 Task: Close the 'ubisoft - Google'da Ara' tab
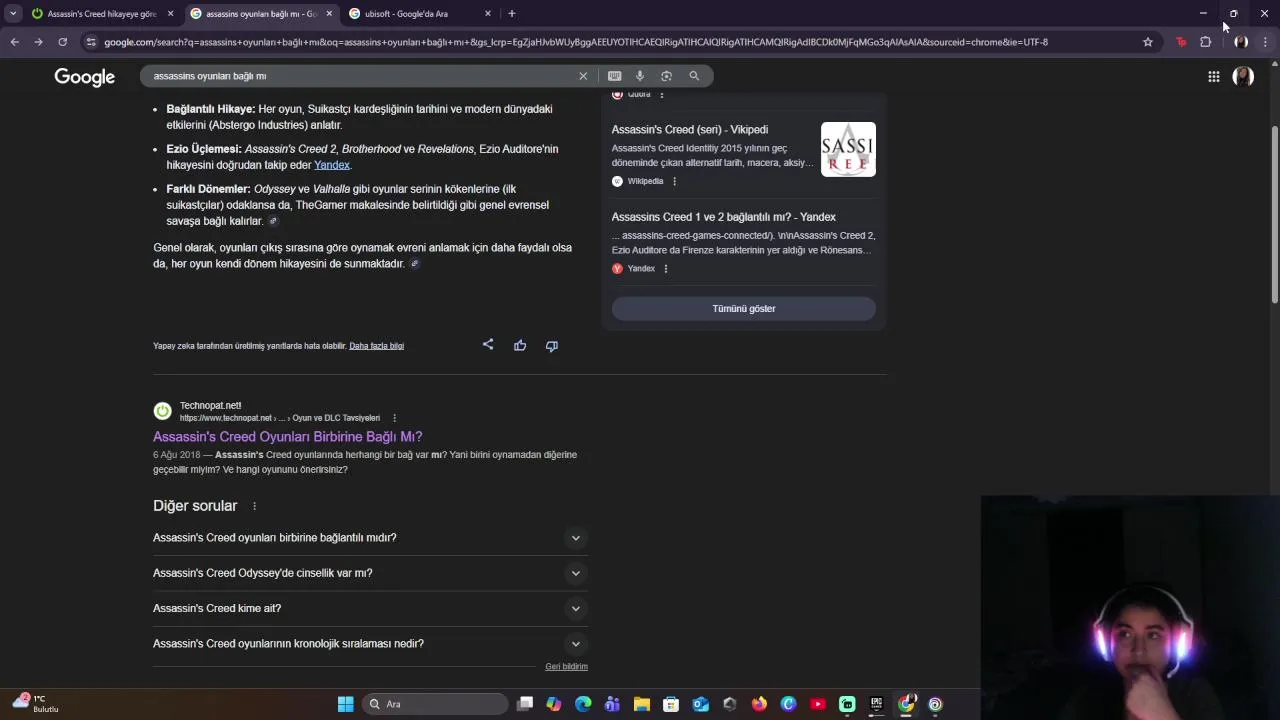click(488, 14)
